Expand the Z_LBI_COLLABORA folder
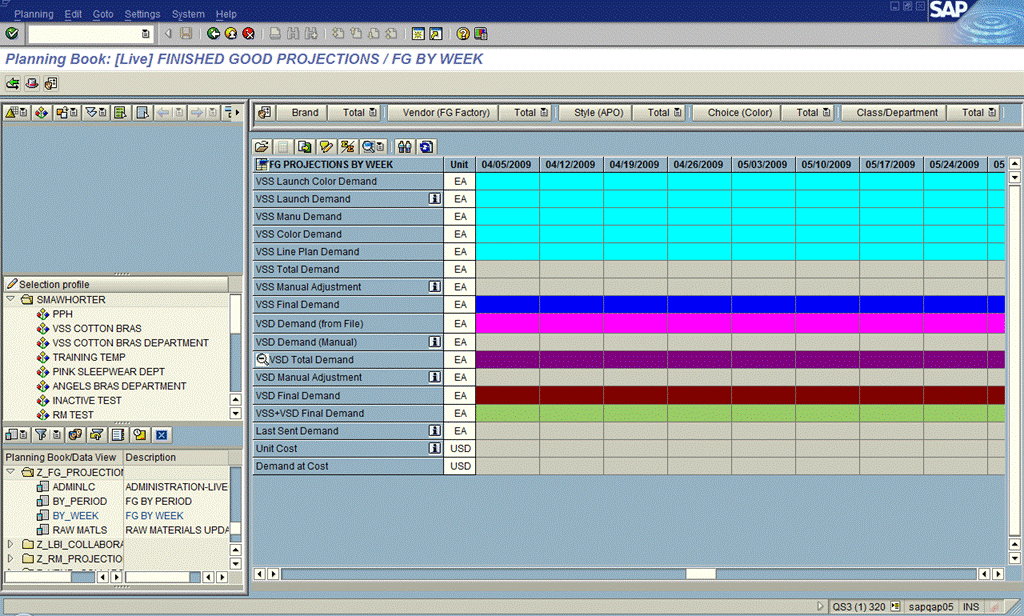The image size is (1024, 616). 10,543
